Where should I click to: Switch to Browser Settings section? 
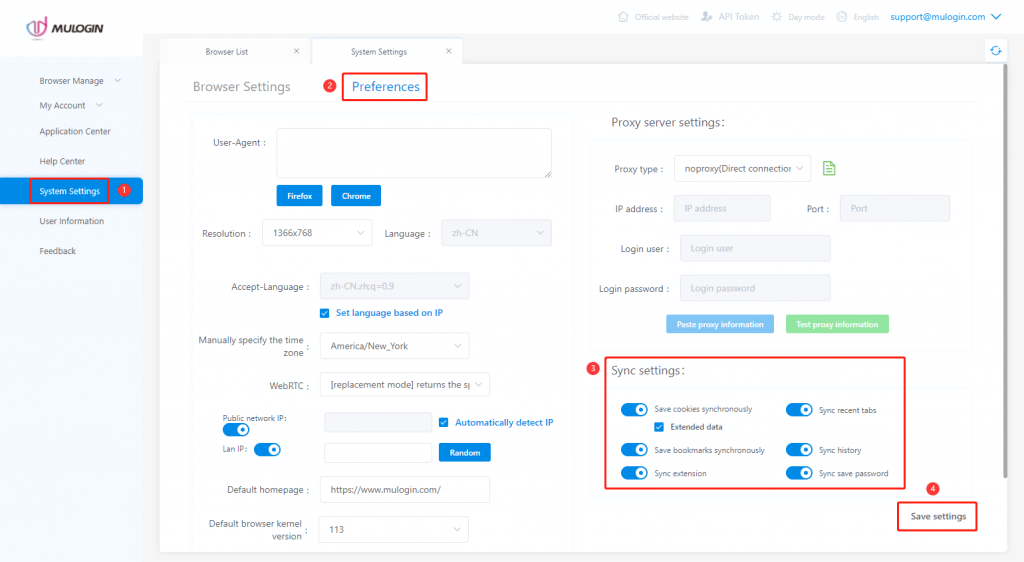[242, 87]
